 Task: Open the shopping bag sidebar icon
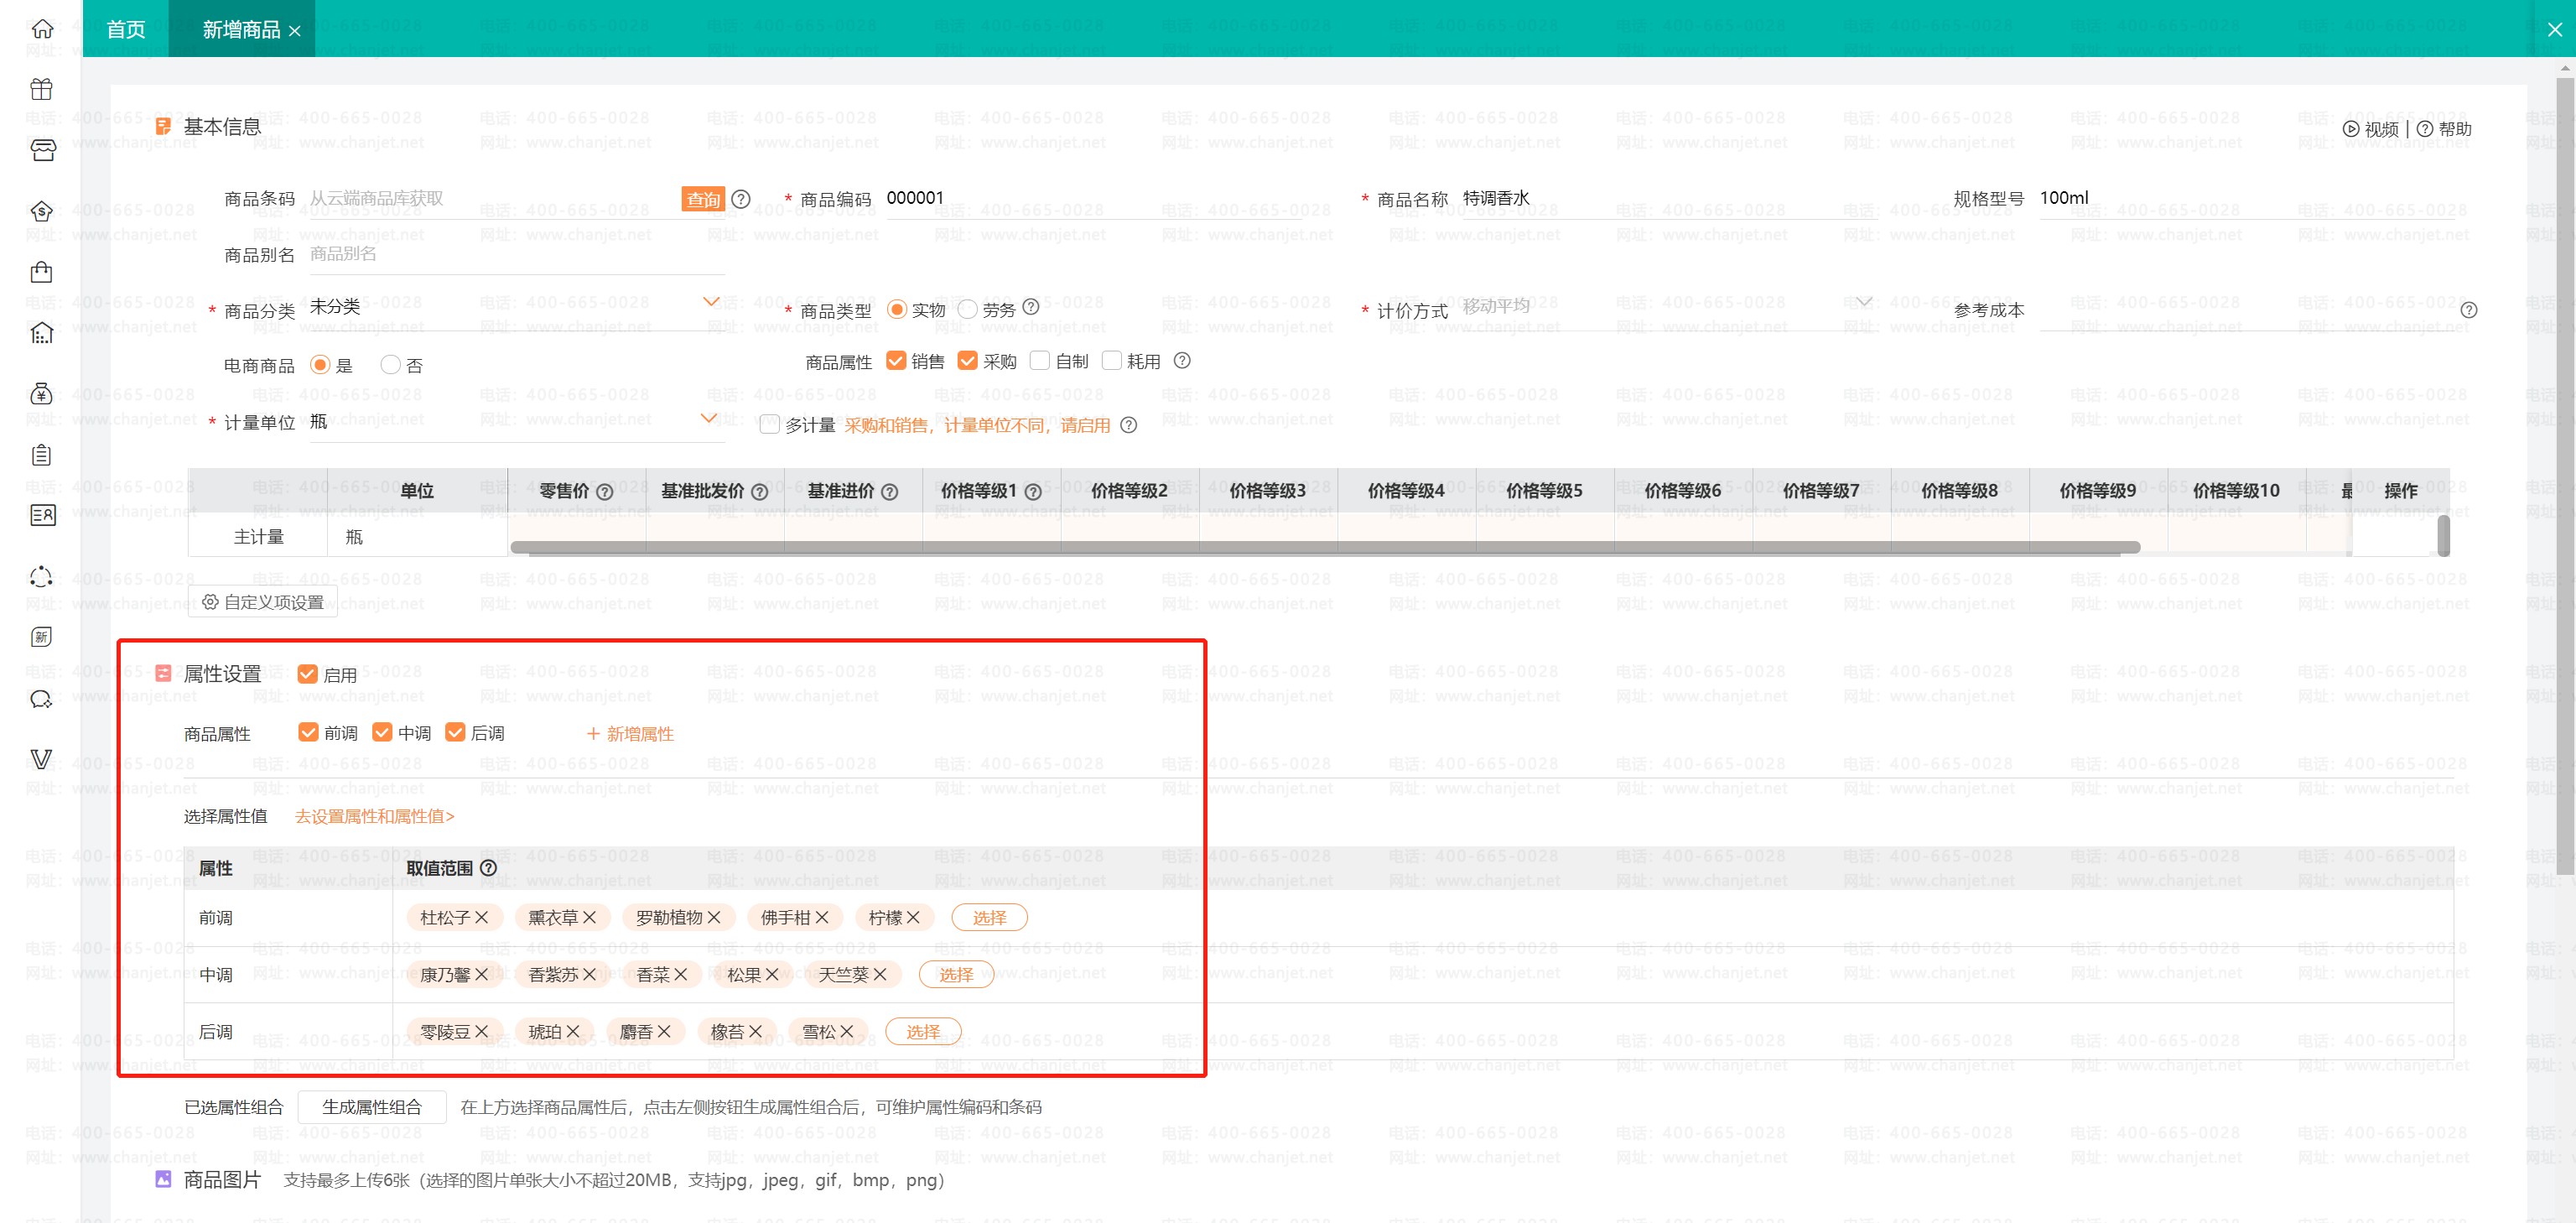41,272
